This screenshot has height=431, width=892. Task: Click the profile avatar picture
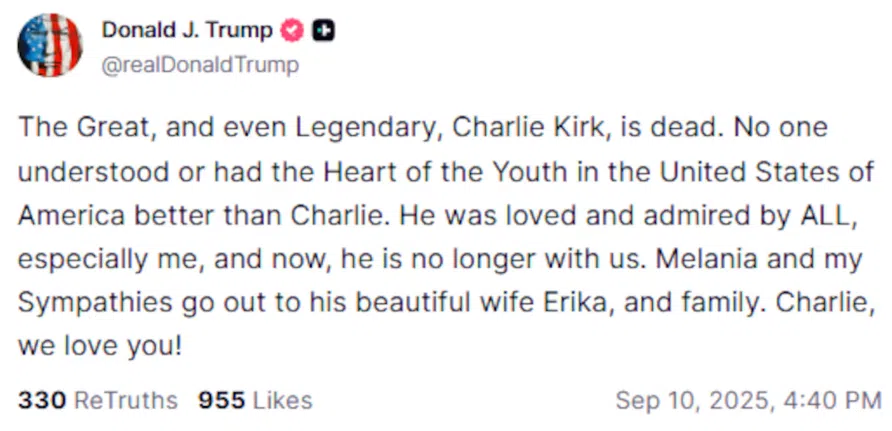50,46
